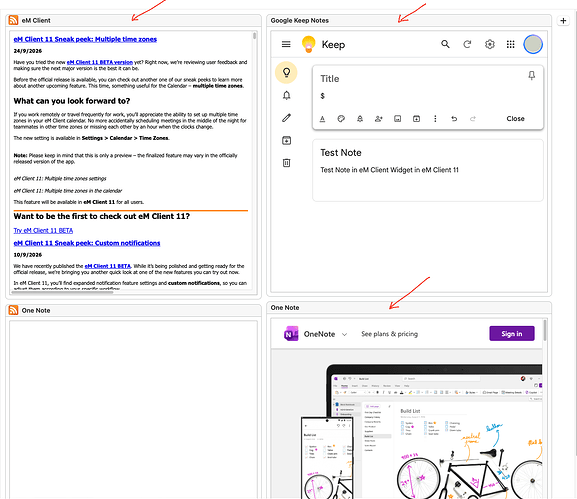Add a new widget with plus button
The width and height of the screenshot is (577, 499).
pos(563,21)
